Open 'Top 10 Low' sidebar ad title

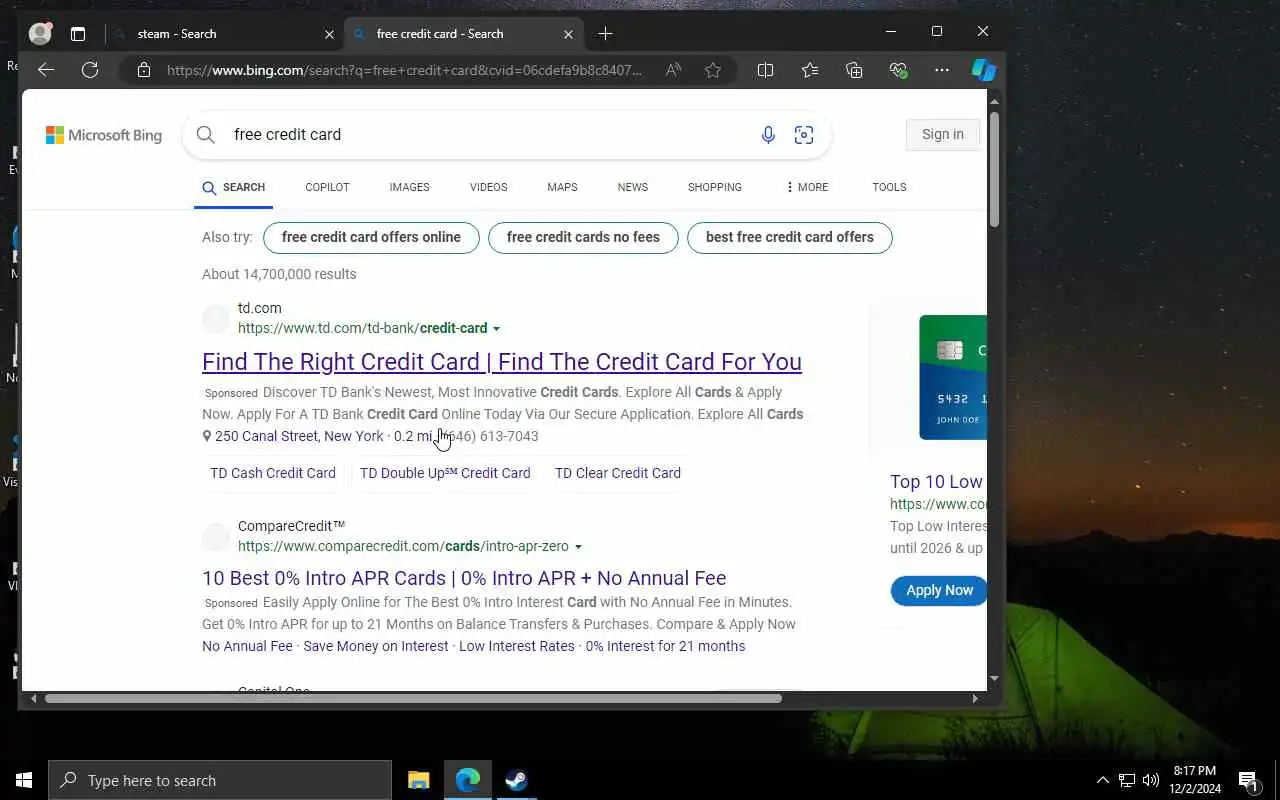pos(937,482)
